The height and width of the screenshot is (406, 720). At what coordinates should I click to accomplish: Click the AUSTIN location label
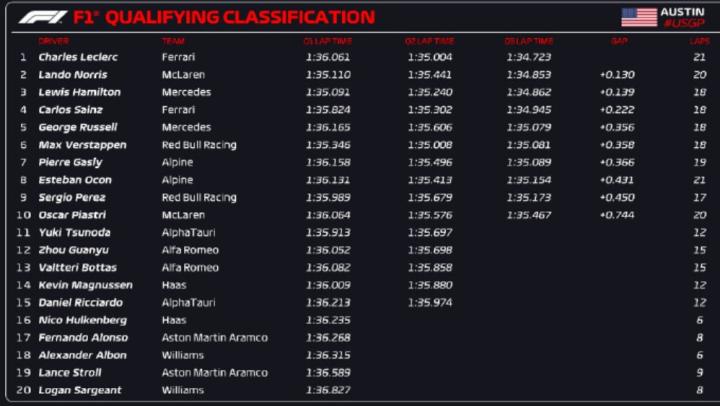click(x=682, y=11)
